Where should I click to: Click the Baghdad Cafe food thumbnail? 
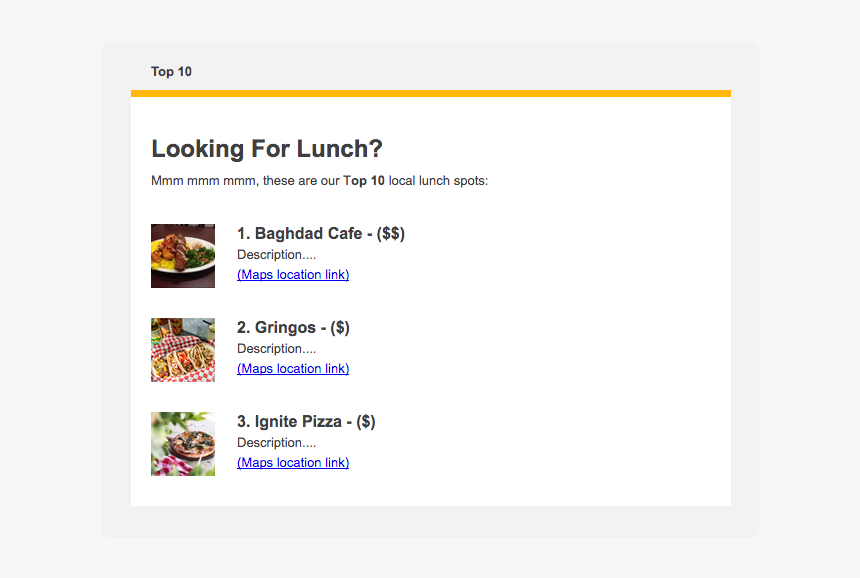(183, 256)
